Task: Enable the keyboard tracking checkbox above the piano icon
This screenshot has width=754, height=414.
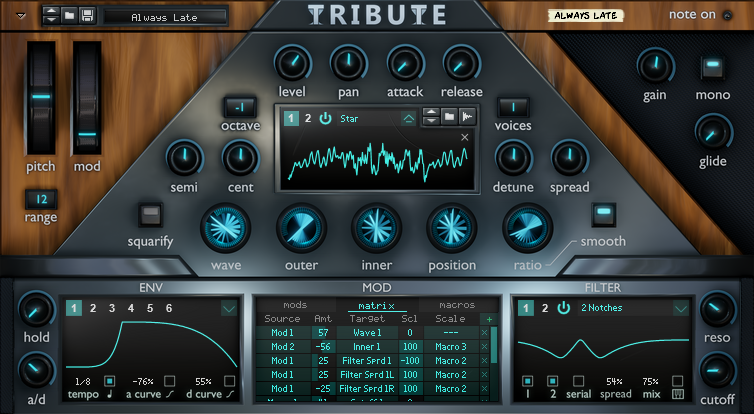Action: pos(678,381)
